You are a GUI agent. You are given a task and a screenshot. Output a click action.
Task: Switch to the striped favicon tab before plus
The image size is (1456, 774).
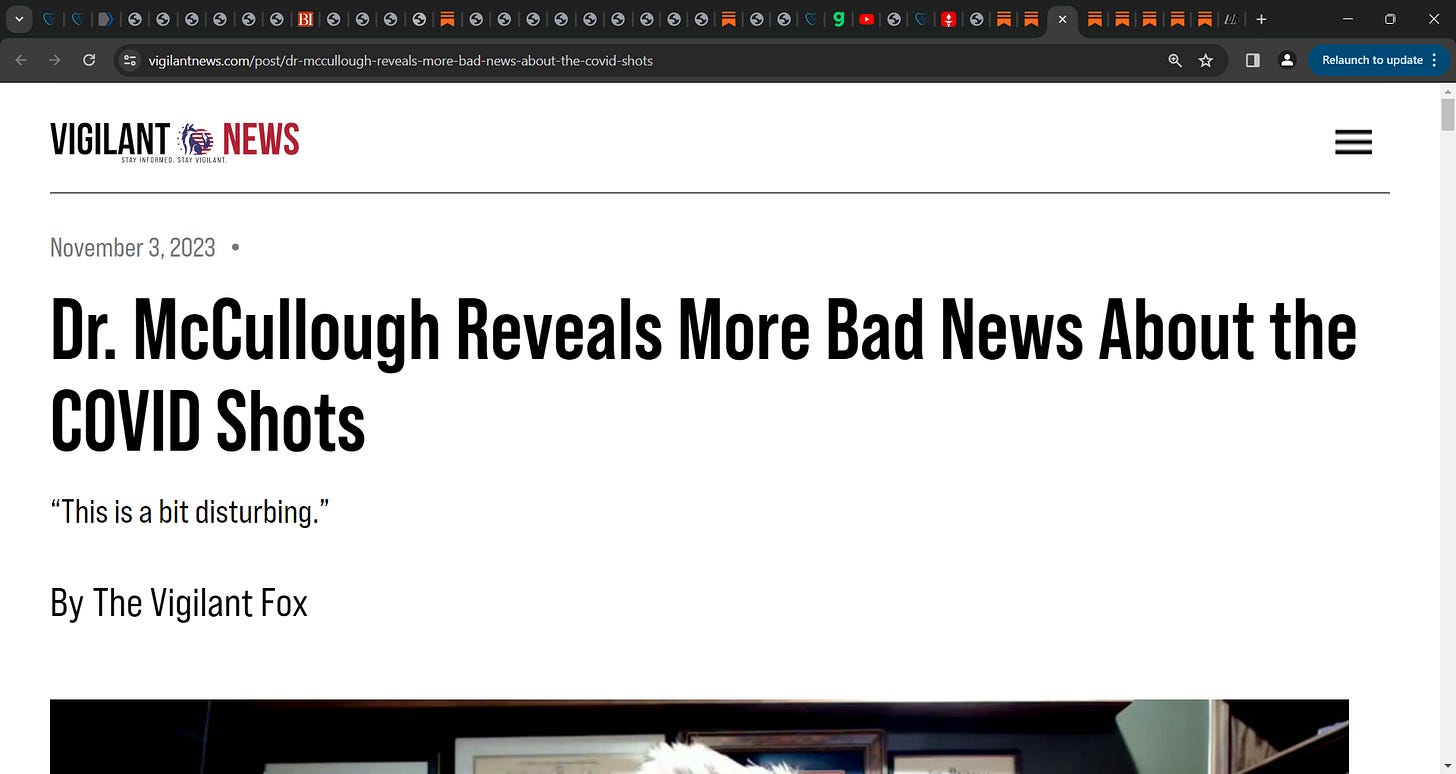[1231, 19]
